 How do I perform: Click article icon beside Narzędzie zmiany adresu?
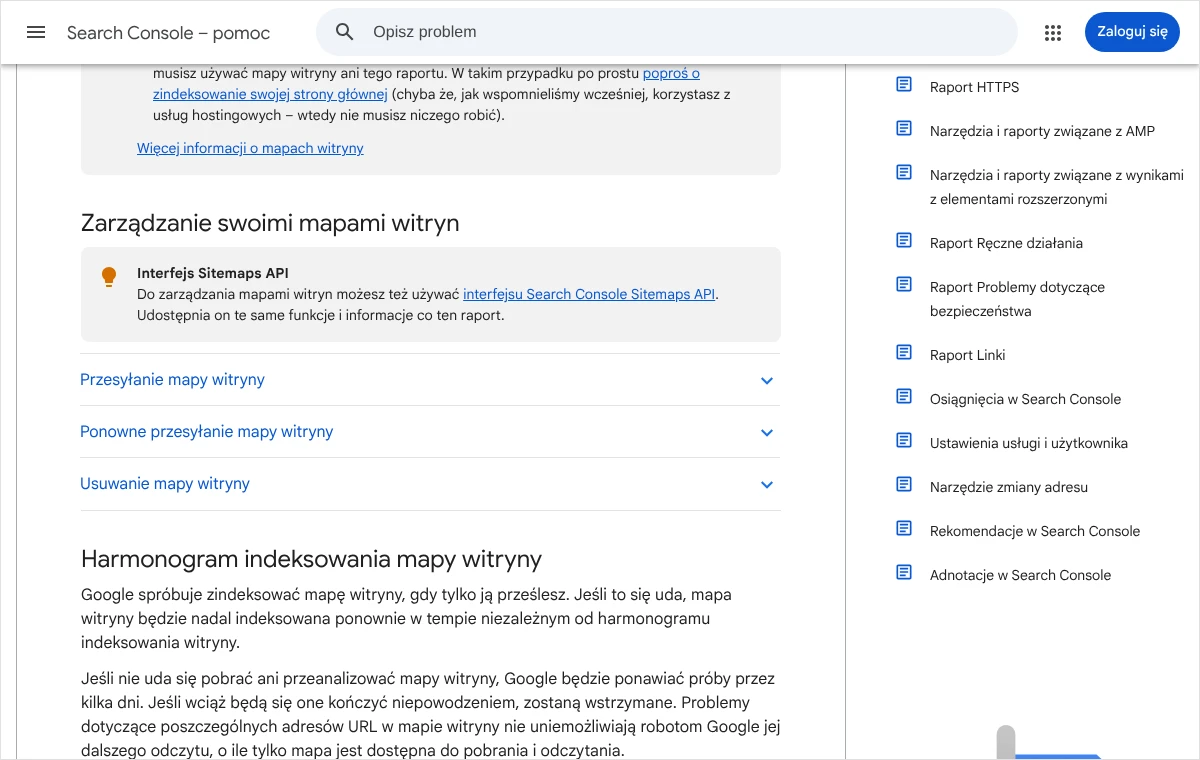(904, 484)
